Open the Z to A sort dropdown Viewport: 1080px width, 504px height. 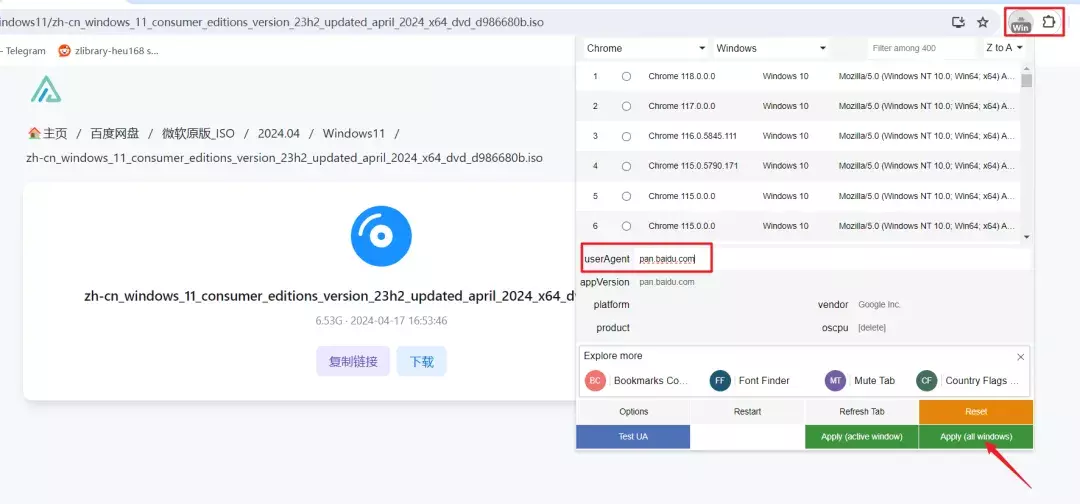click(1004, 48)
